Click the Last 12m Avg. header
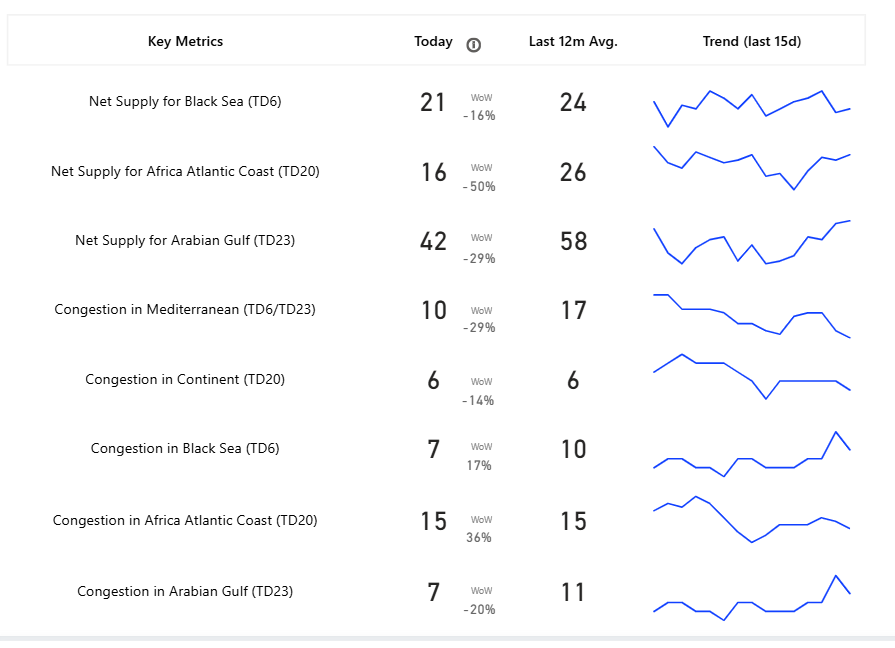The image size is (895, 648). tap(573, 42)
